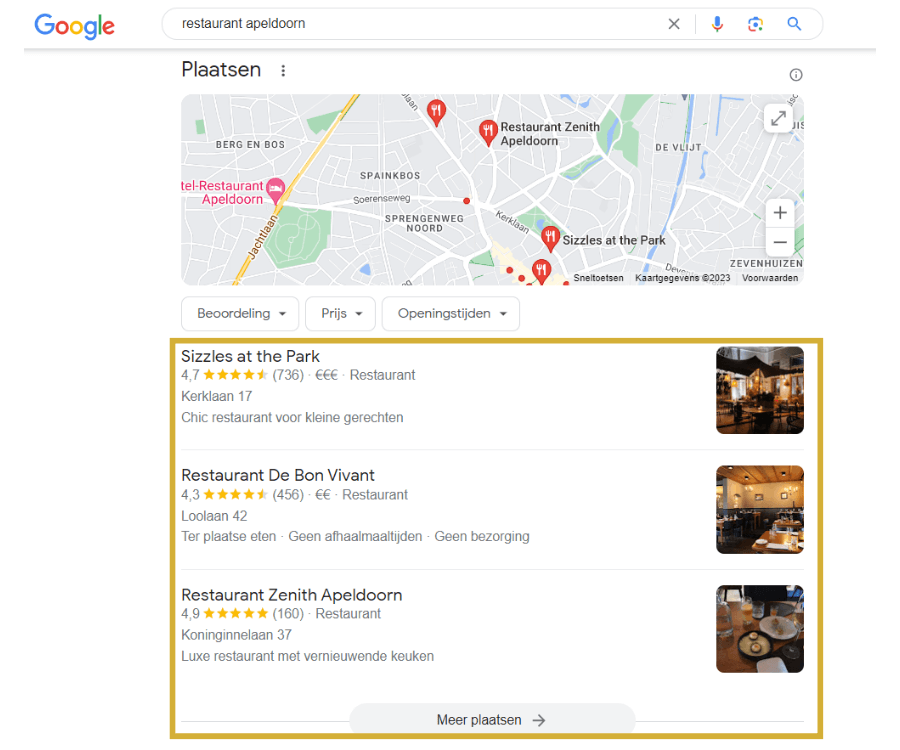Open the Beoordeling filter dropdown
Screen dimensions: 900x750
point(240,313)
